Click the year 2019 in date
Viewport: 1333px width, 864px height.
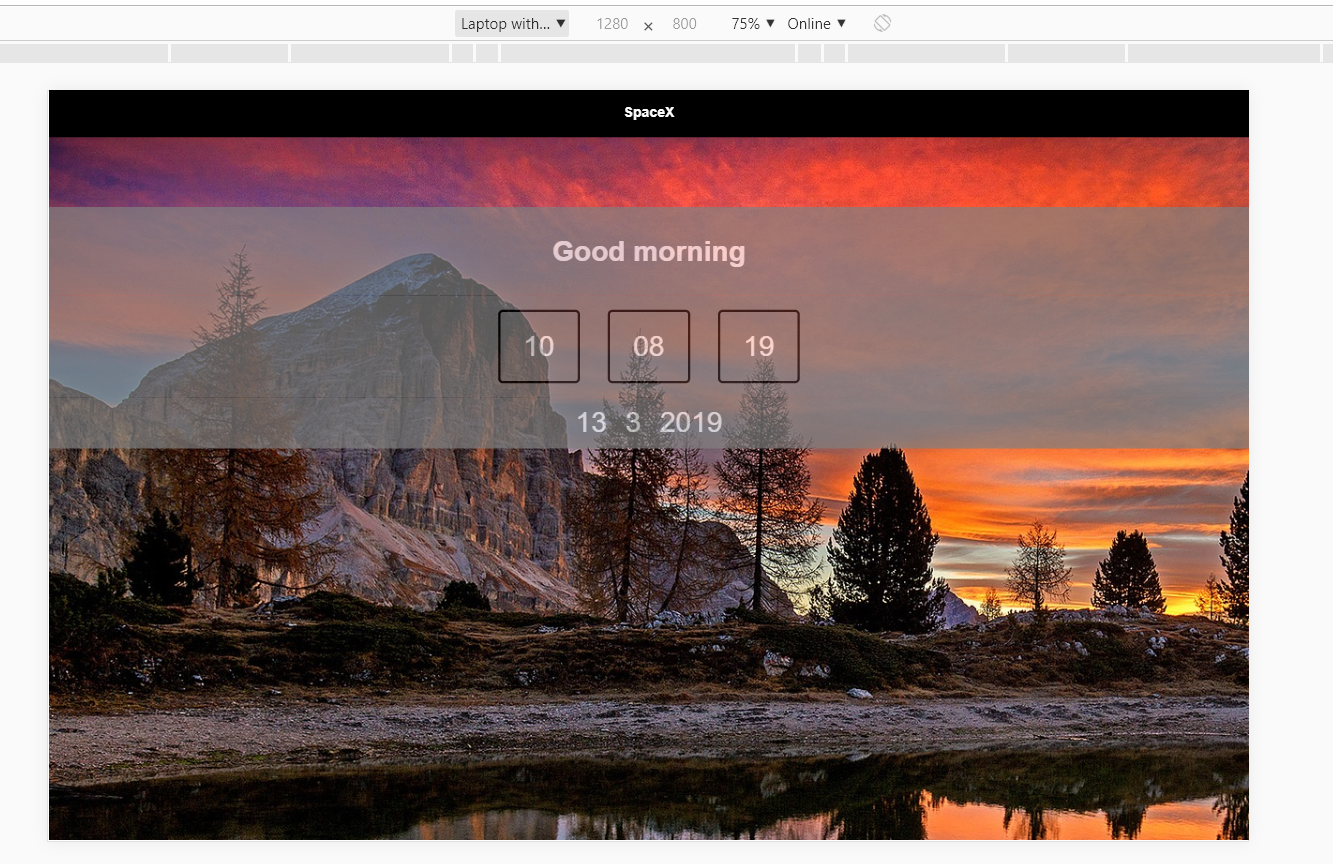click(x=691, y=423)
